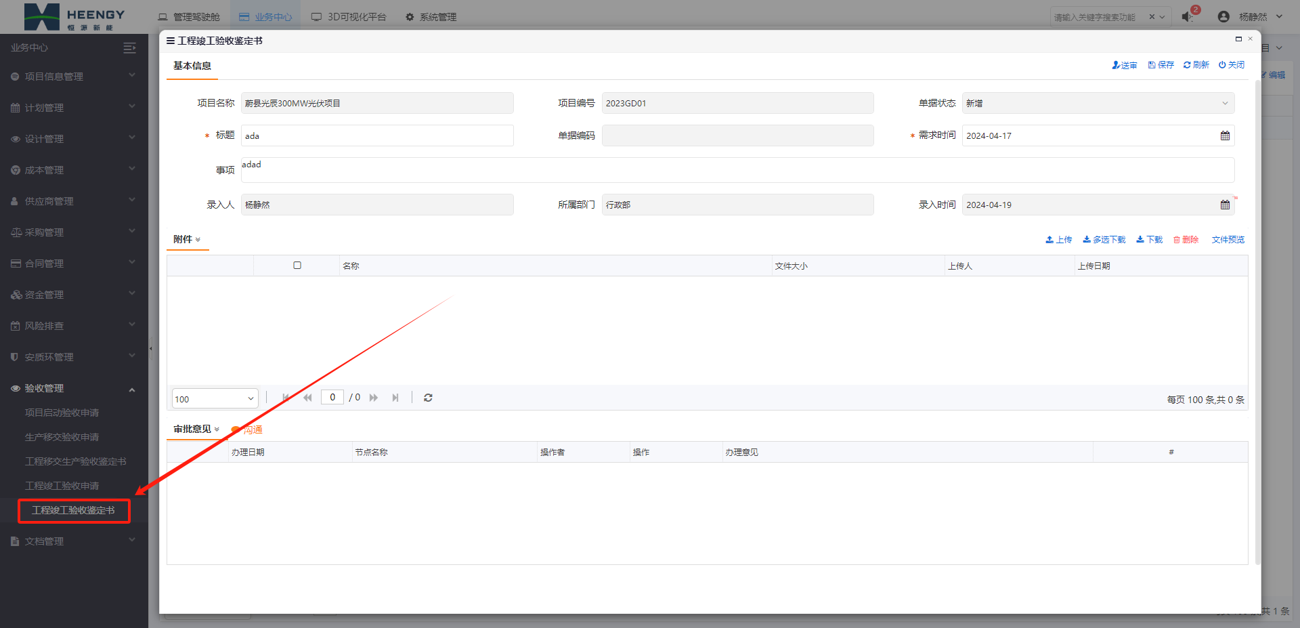Open 工程移交生产验收鉴定书 in the sidebar
Viewport: 1300px width, 628px height.
pyautogui.click(x=76, y=462)
